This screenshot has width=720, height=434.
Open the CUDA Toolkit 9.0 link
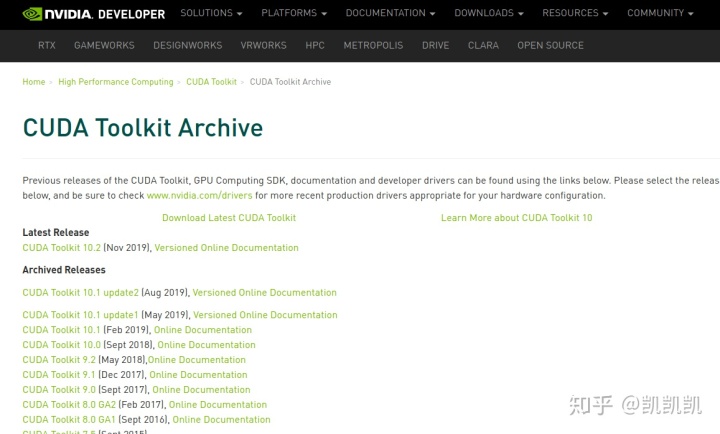click(x=59, y=390)
